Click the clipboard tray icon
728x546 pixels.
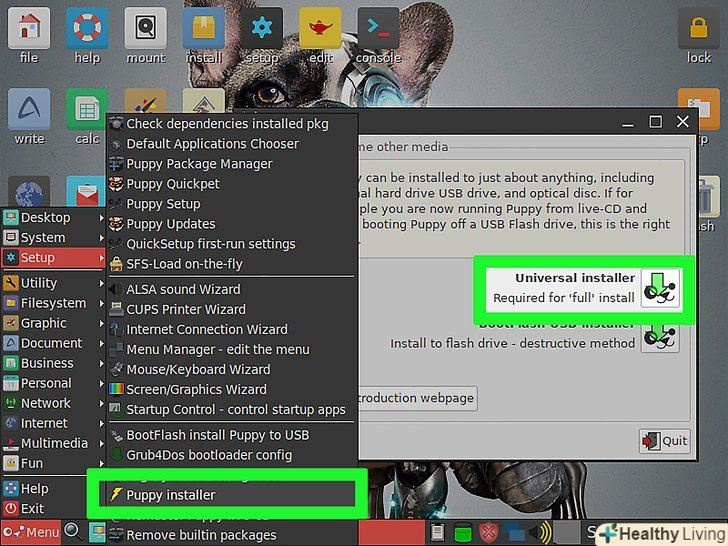pos(437,533)
